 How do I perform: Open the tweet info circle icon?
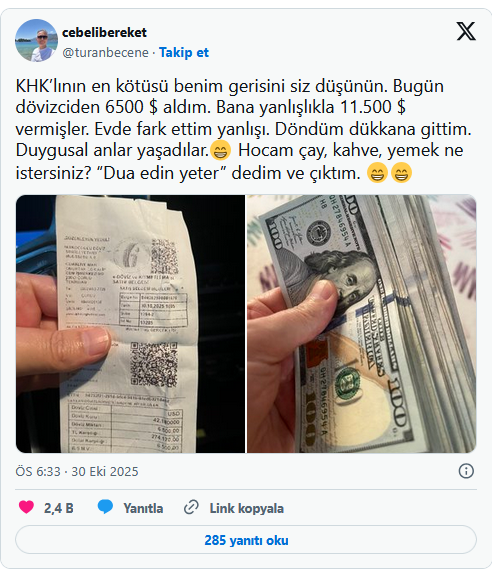pos(466,471)
